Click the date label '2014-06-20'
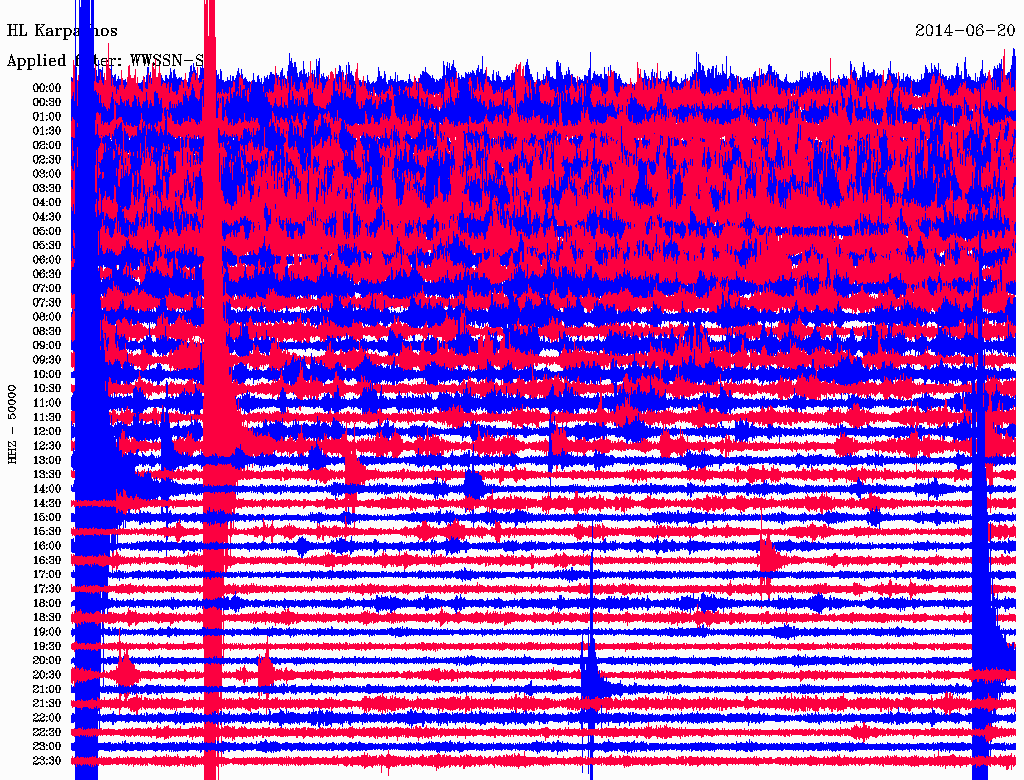 (965, 31)
